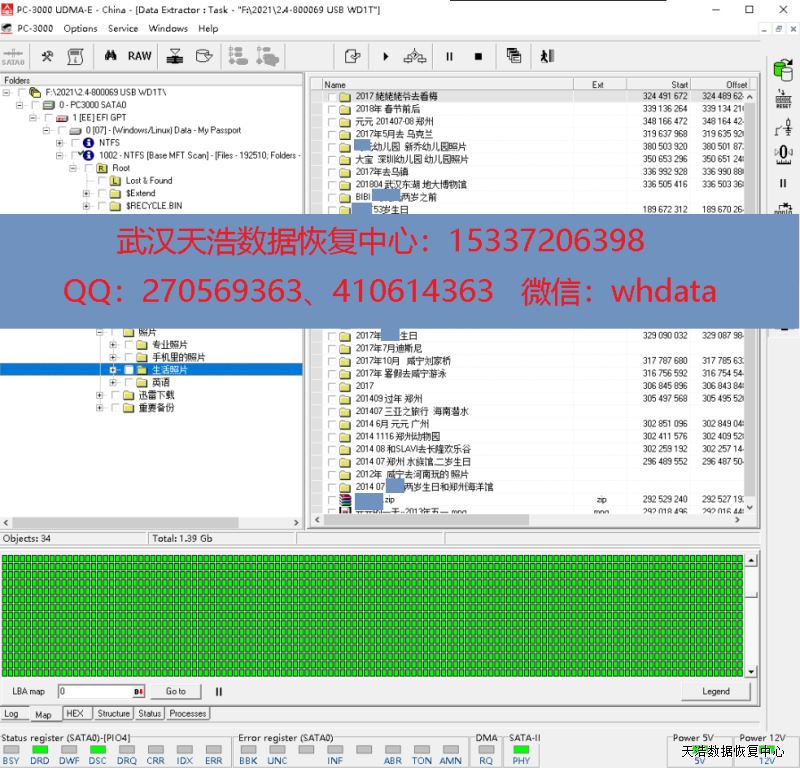
Task: Open the Legend button
Action: [x=715, y=691]
